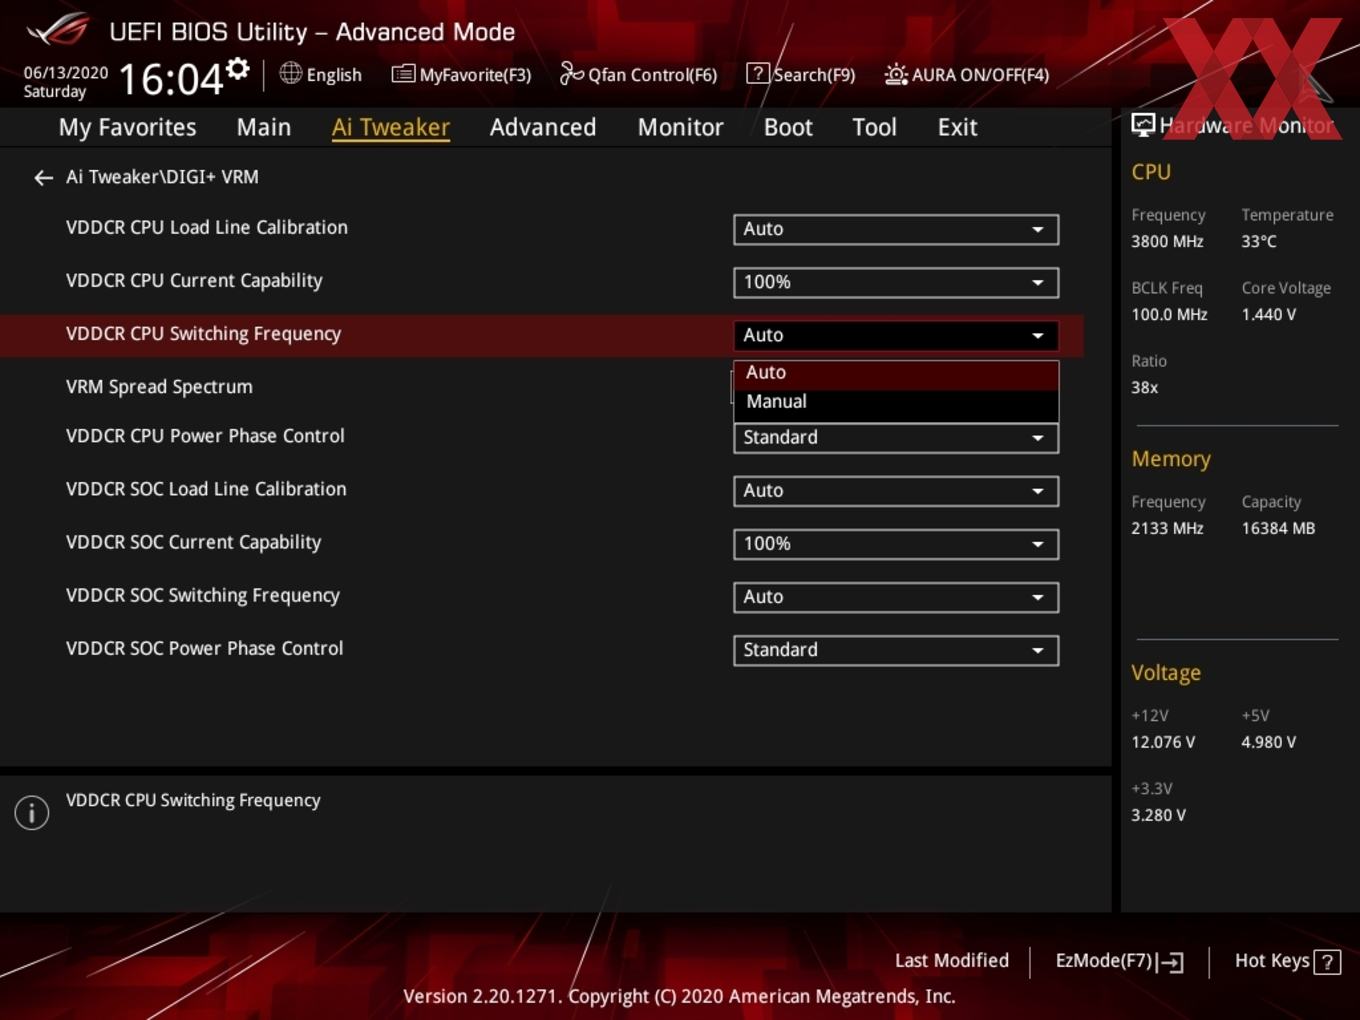
Task: Open the Boot tab
Action: (x=788, y=127)
